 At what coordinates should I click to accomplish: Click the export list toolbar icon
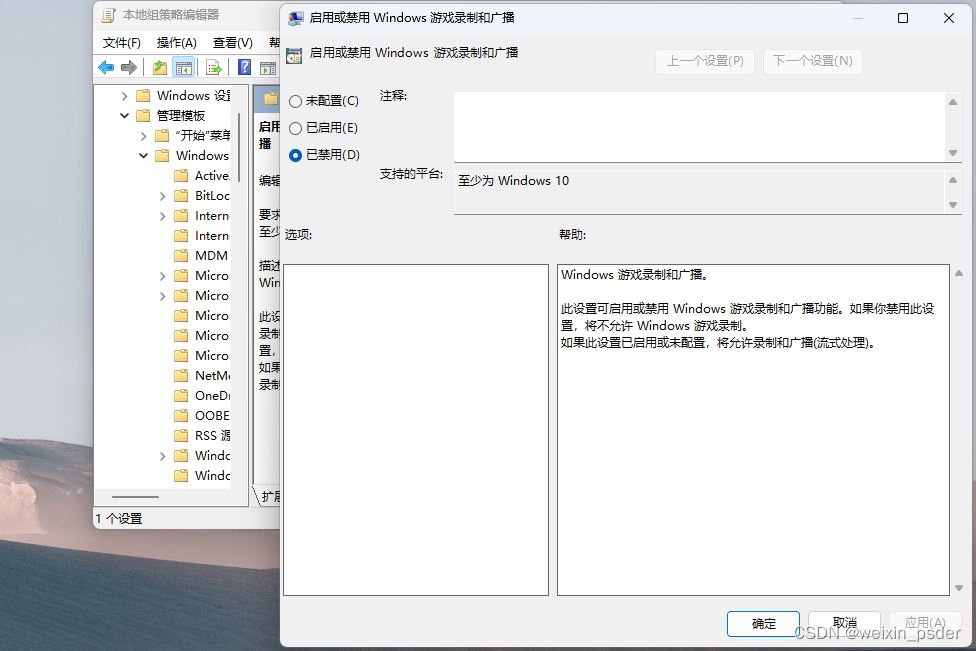pyautogui.click(x=213, y=67)
